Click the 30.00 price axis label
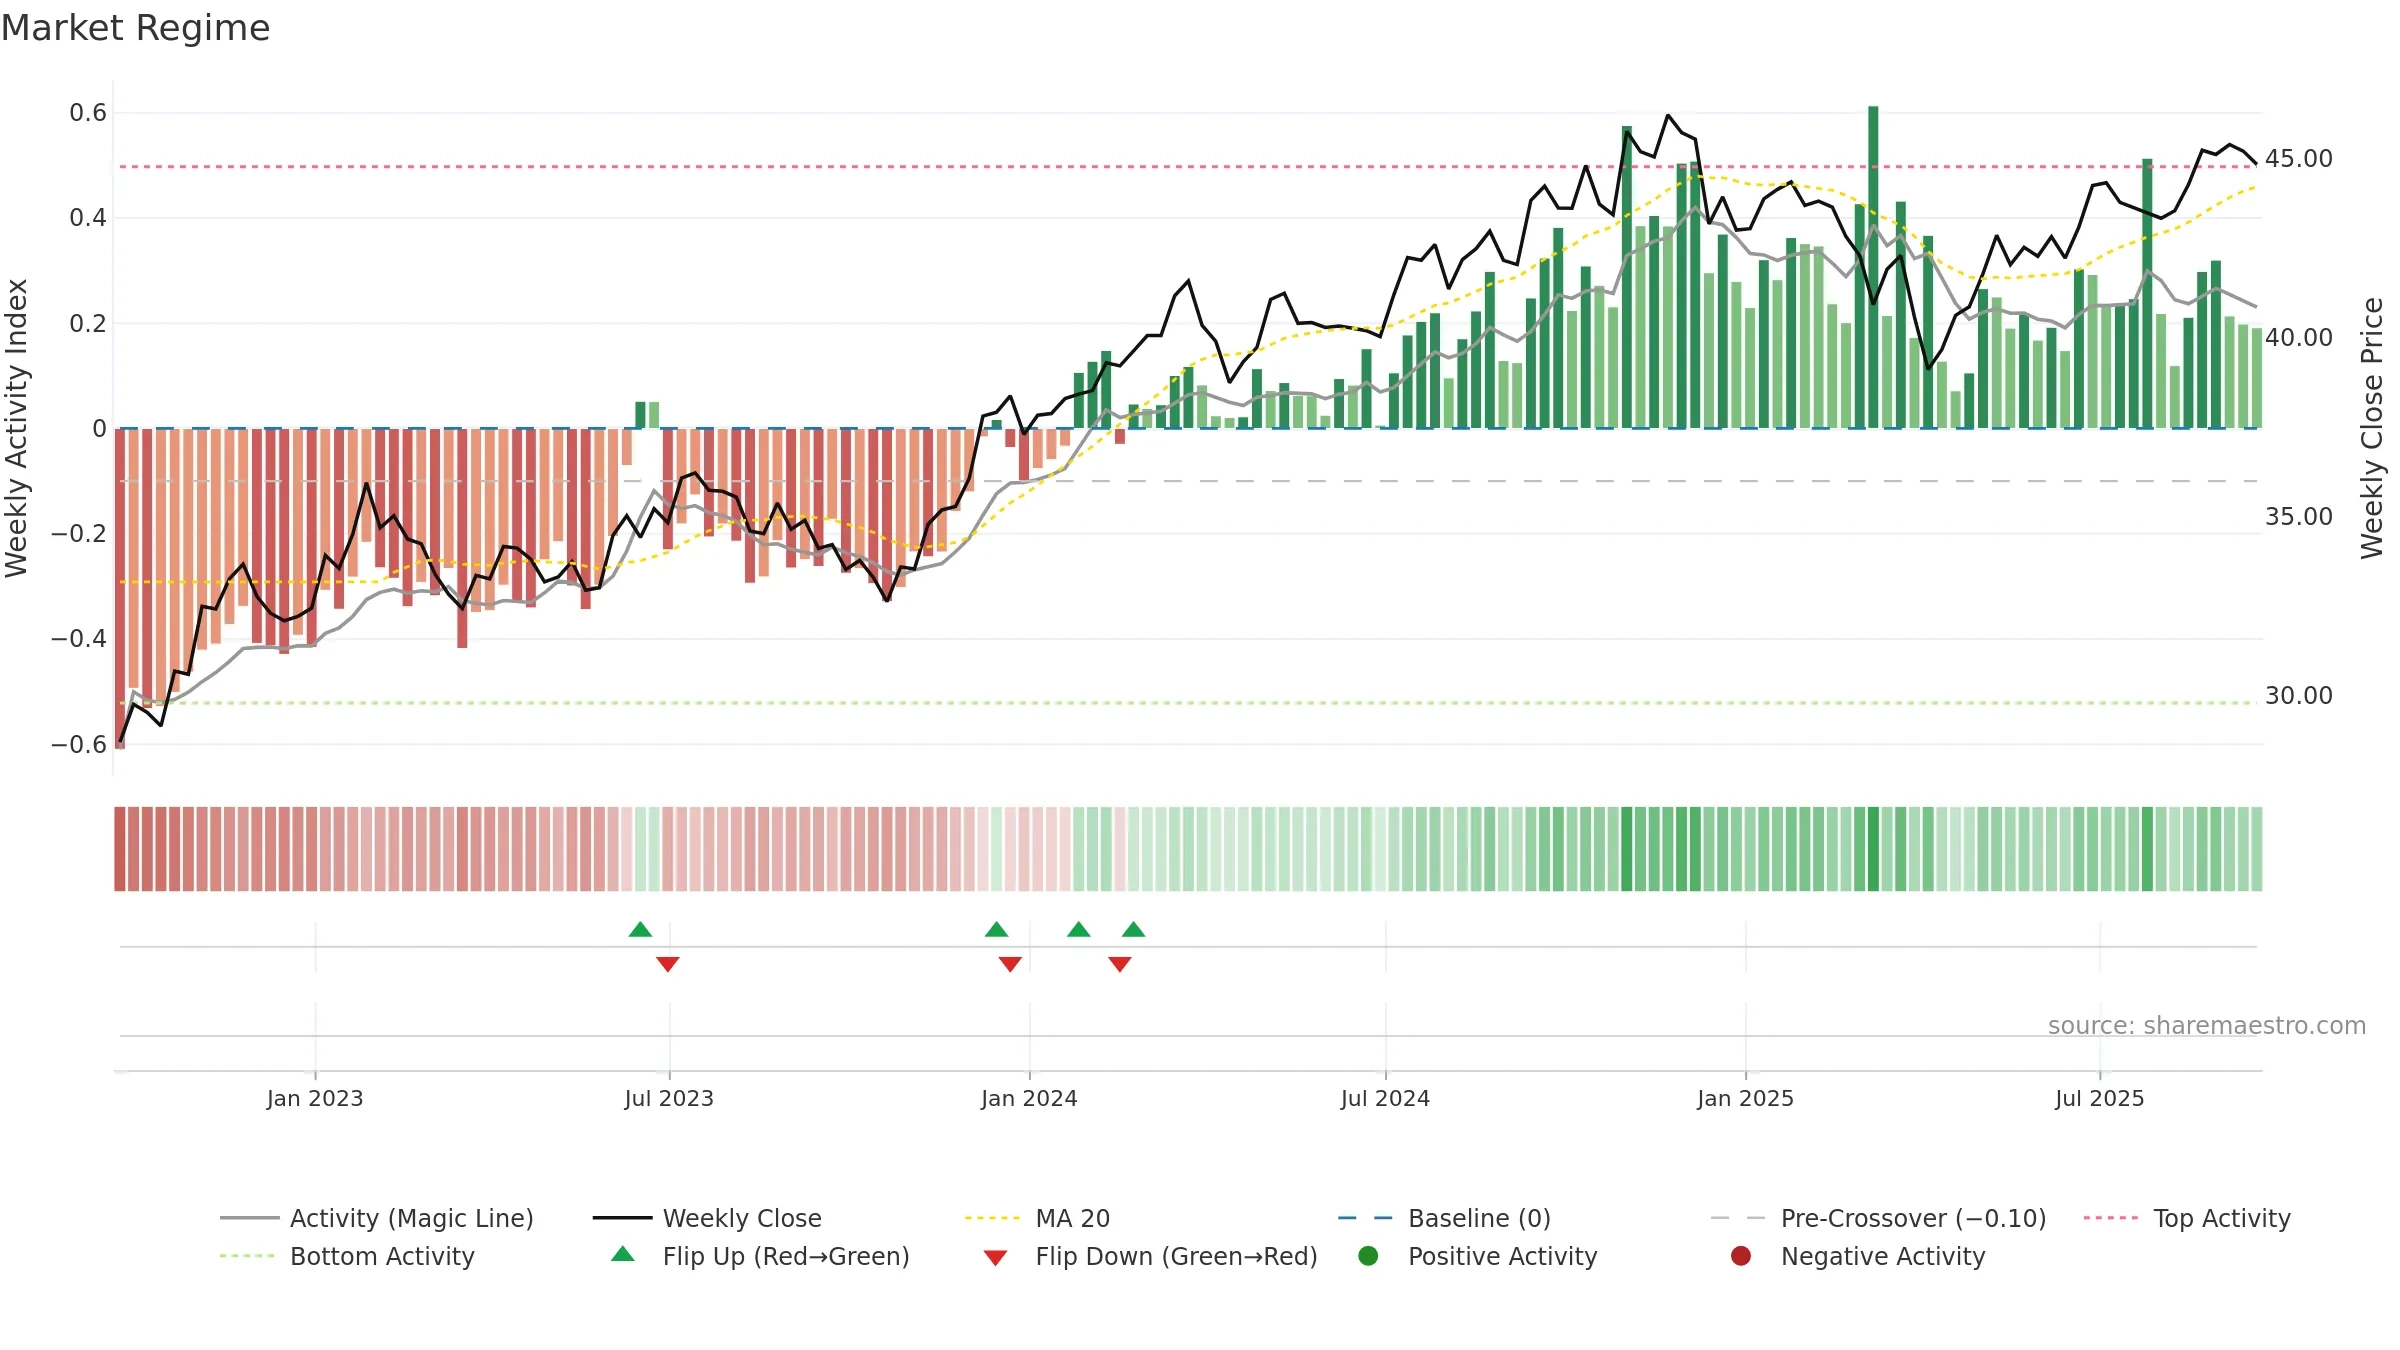 point(2298,696)
